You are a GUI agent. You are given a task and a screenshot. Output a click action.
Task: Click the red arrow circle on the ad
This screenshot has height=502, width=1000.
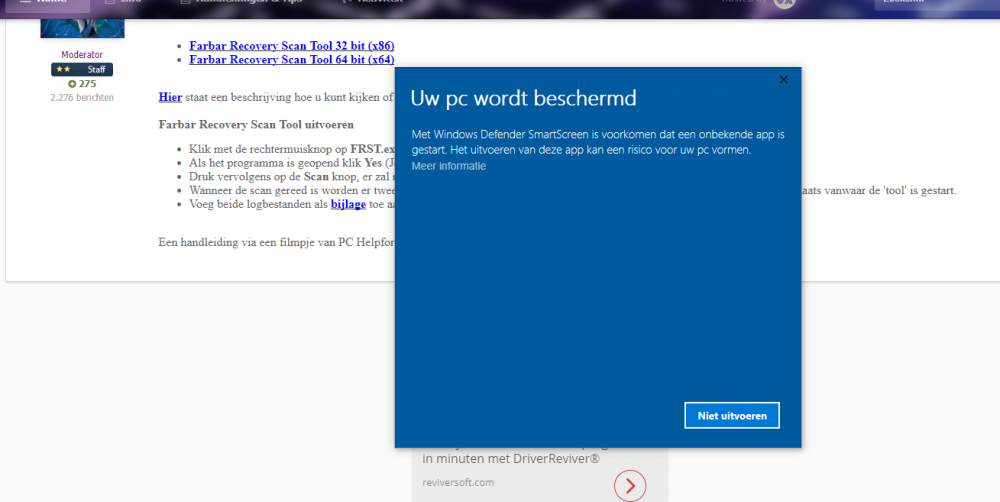(630, 486)
